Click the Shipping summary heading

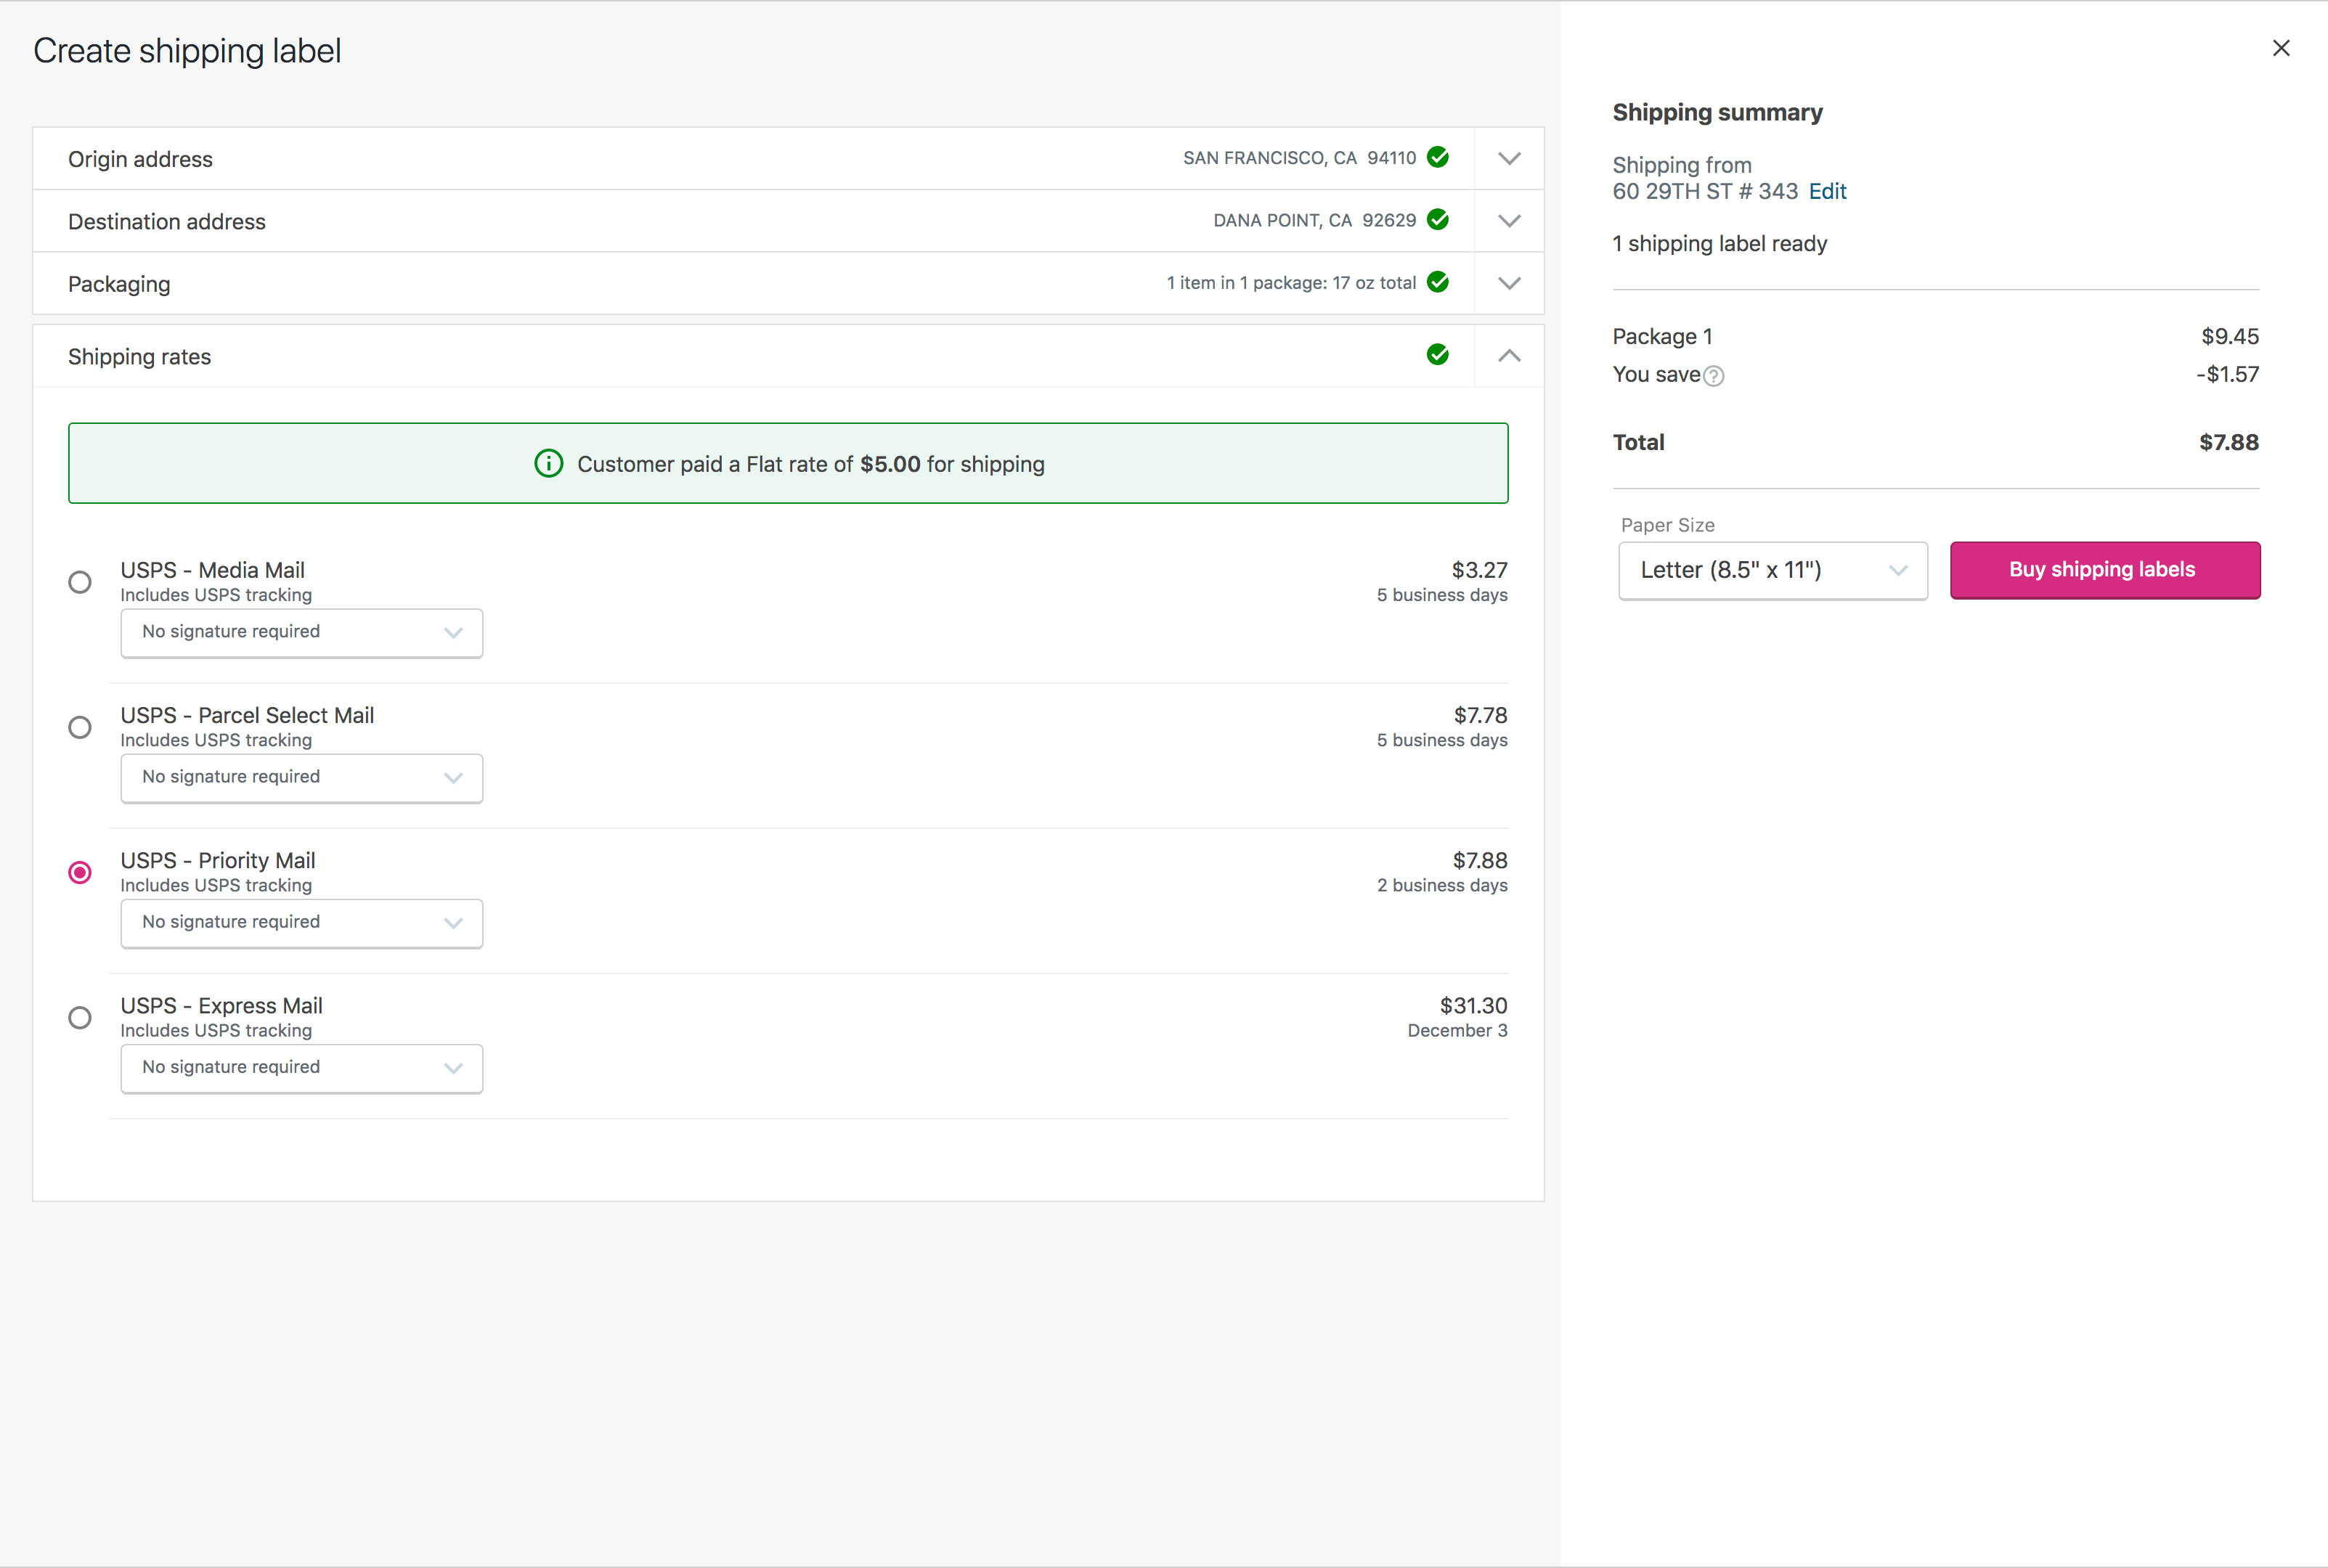tap(1717, 112)
